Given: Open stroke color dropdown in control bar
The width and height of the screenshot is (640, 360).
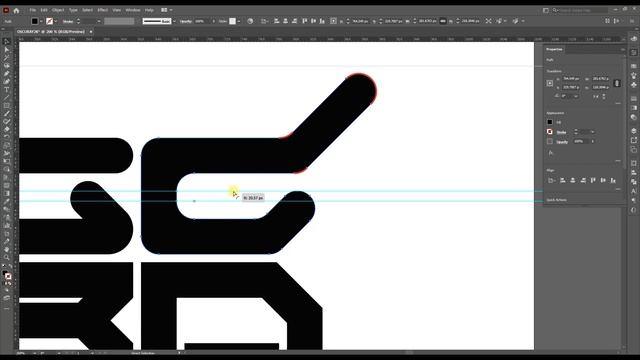Looking at the screenshot, I should click(56, 21).
